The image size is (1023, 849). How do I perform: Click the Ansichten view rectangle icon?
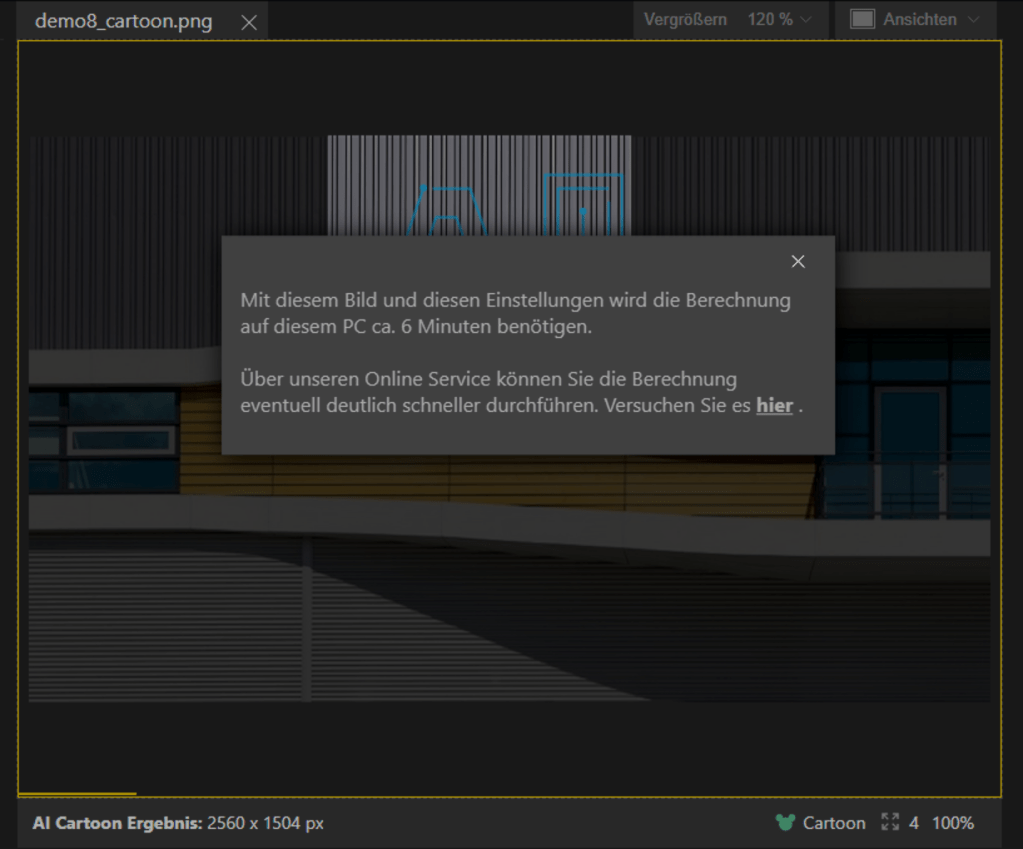[x=862, y=20]
